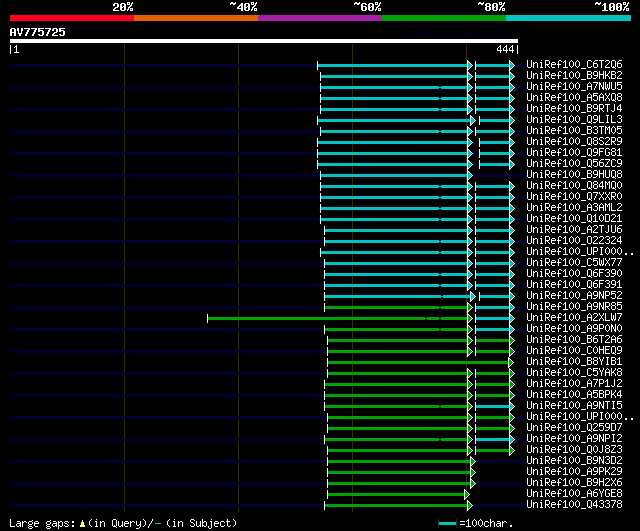Click the UniRef100_A9P0N0 label

[x=574, y=329]
